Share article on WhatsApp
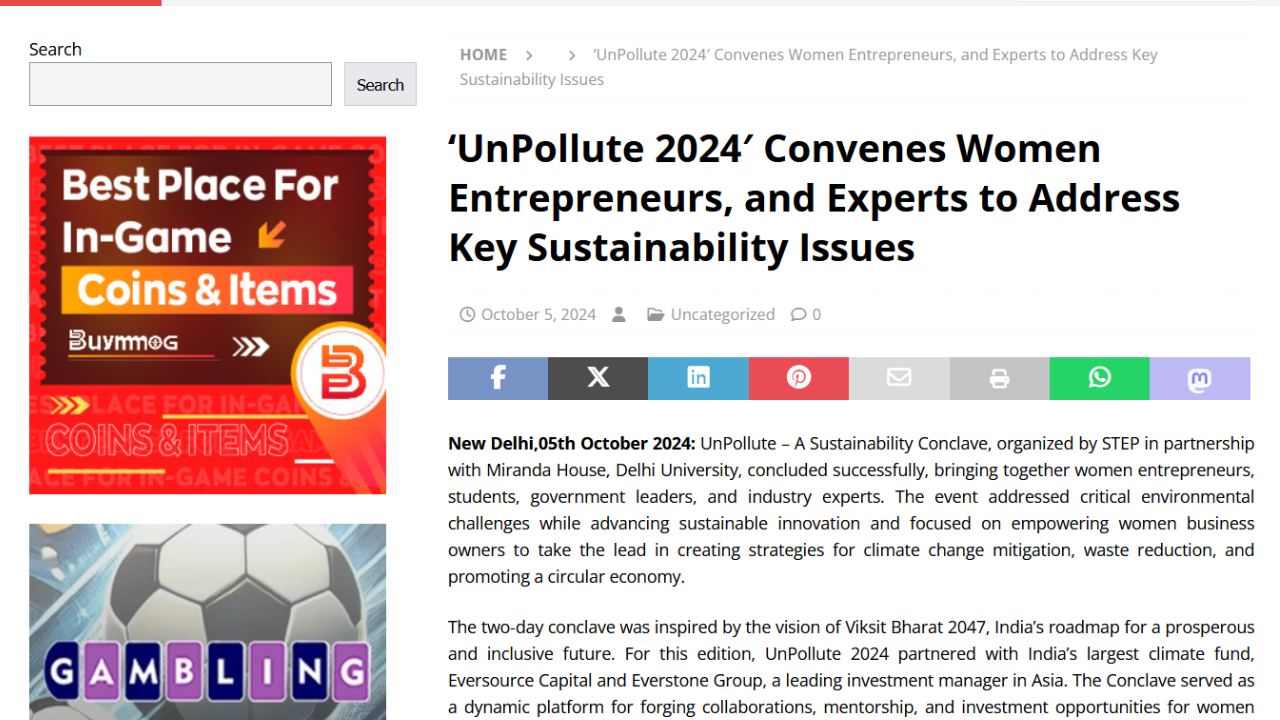The width and height of the screenshot is (1280, 720). pos(1099,378)
